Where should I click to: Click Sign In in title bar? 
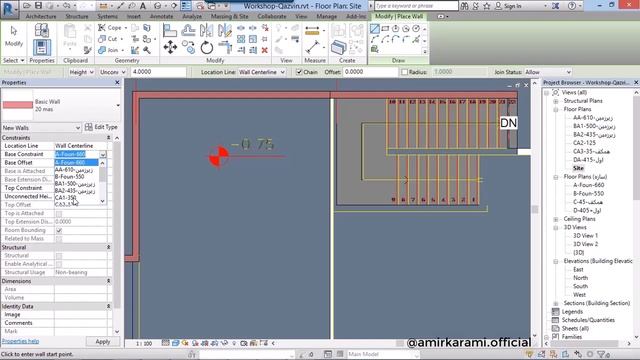508,6
